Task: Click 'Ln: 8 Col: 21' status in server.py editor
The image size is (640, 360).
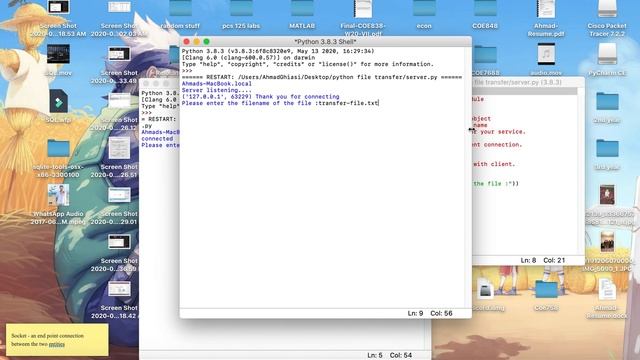Action: coord(543,260)
